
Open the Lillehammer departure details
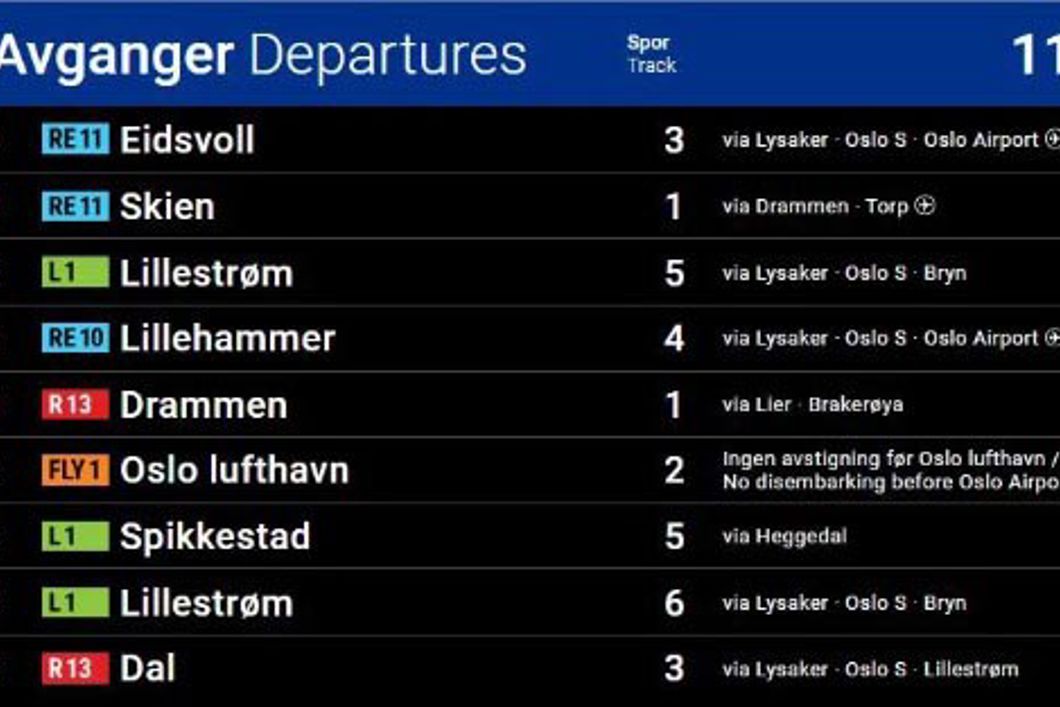coord(227,339)
